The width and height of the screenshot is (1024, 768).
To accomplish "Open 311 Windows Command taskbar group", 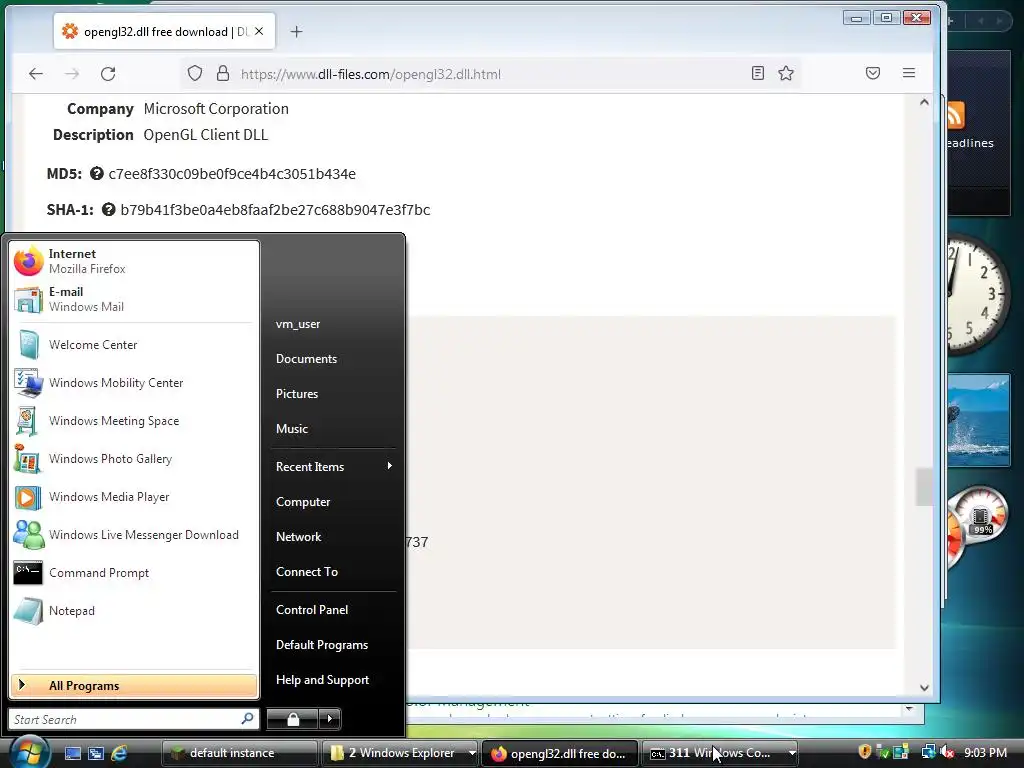I will (x=721, y=753).
